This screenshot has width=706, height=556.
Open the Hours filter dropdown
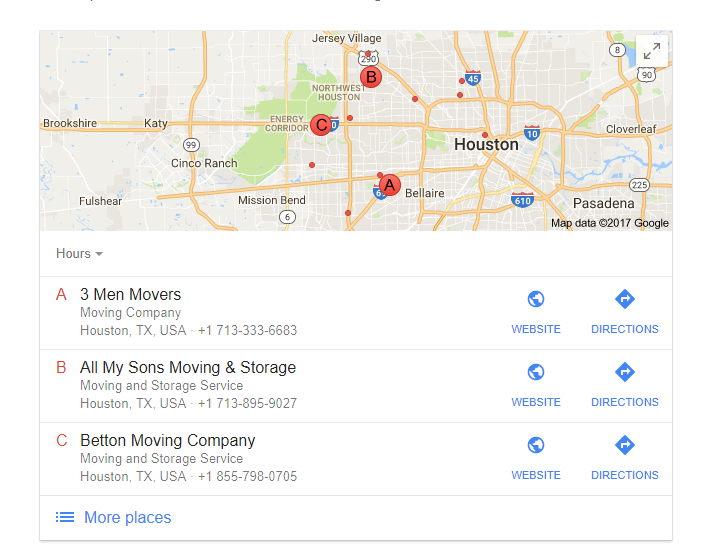point(79,253)
